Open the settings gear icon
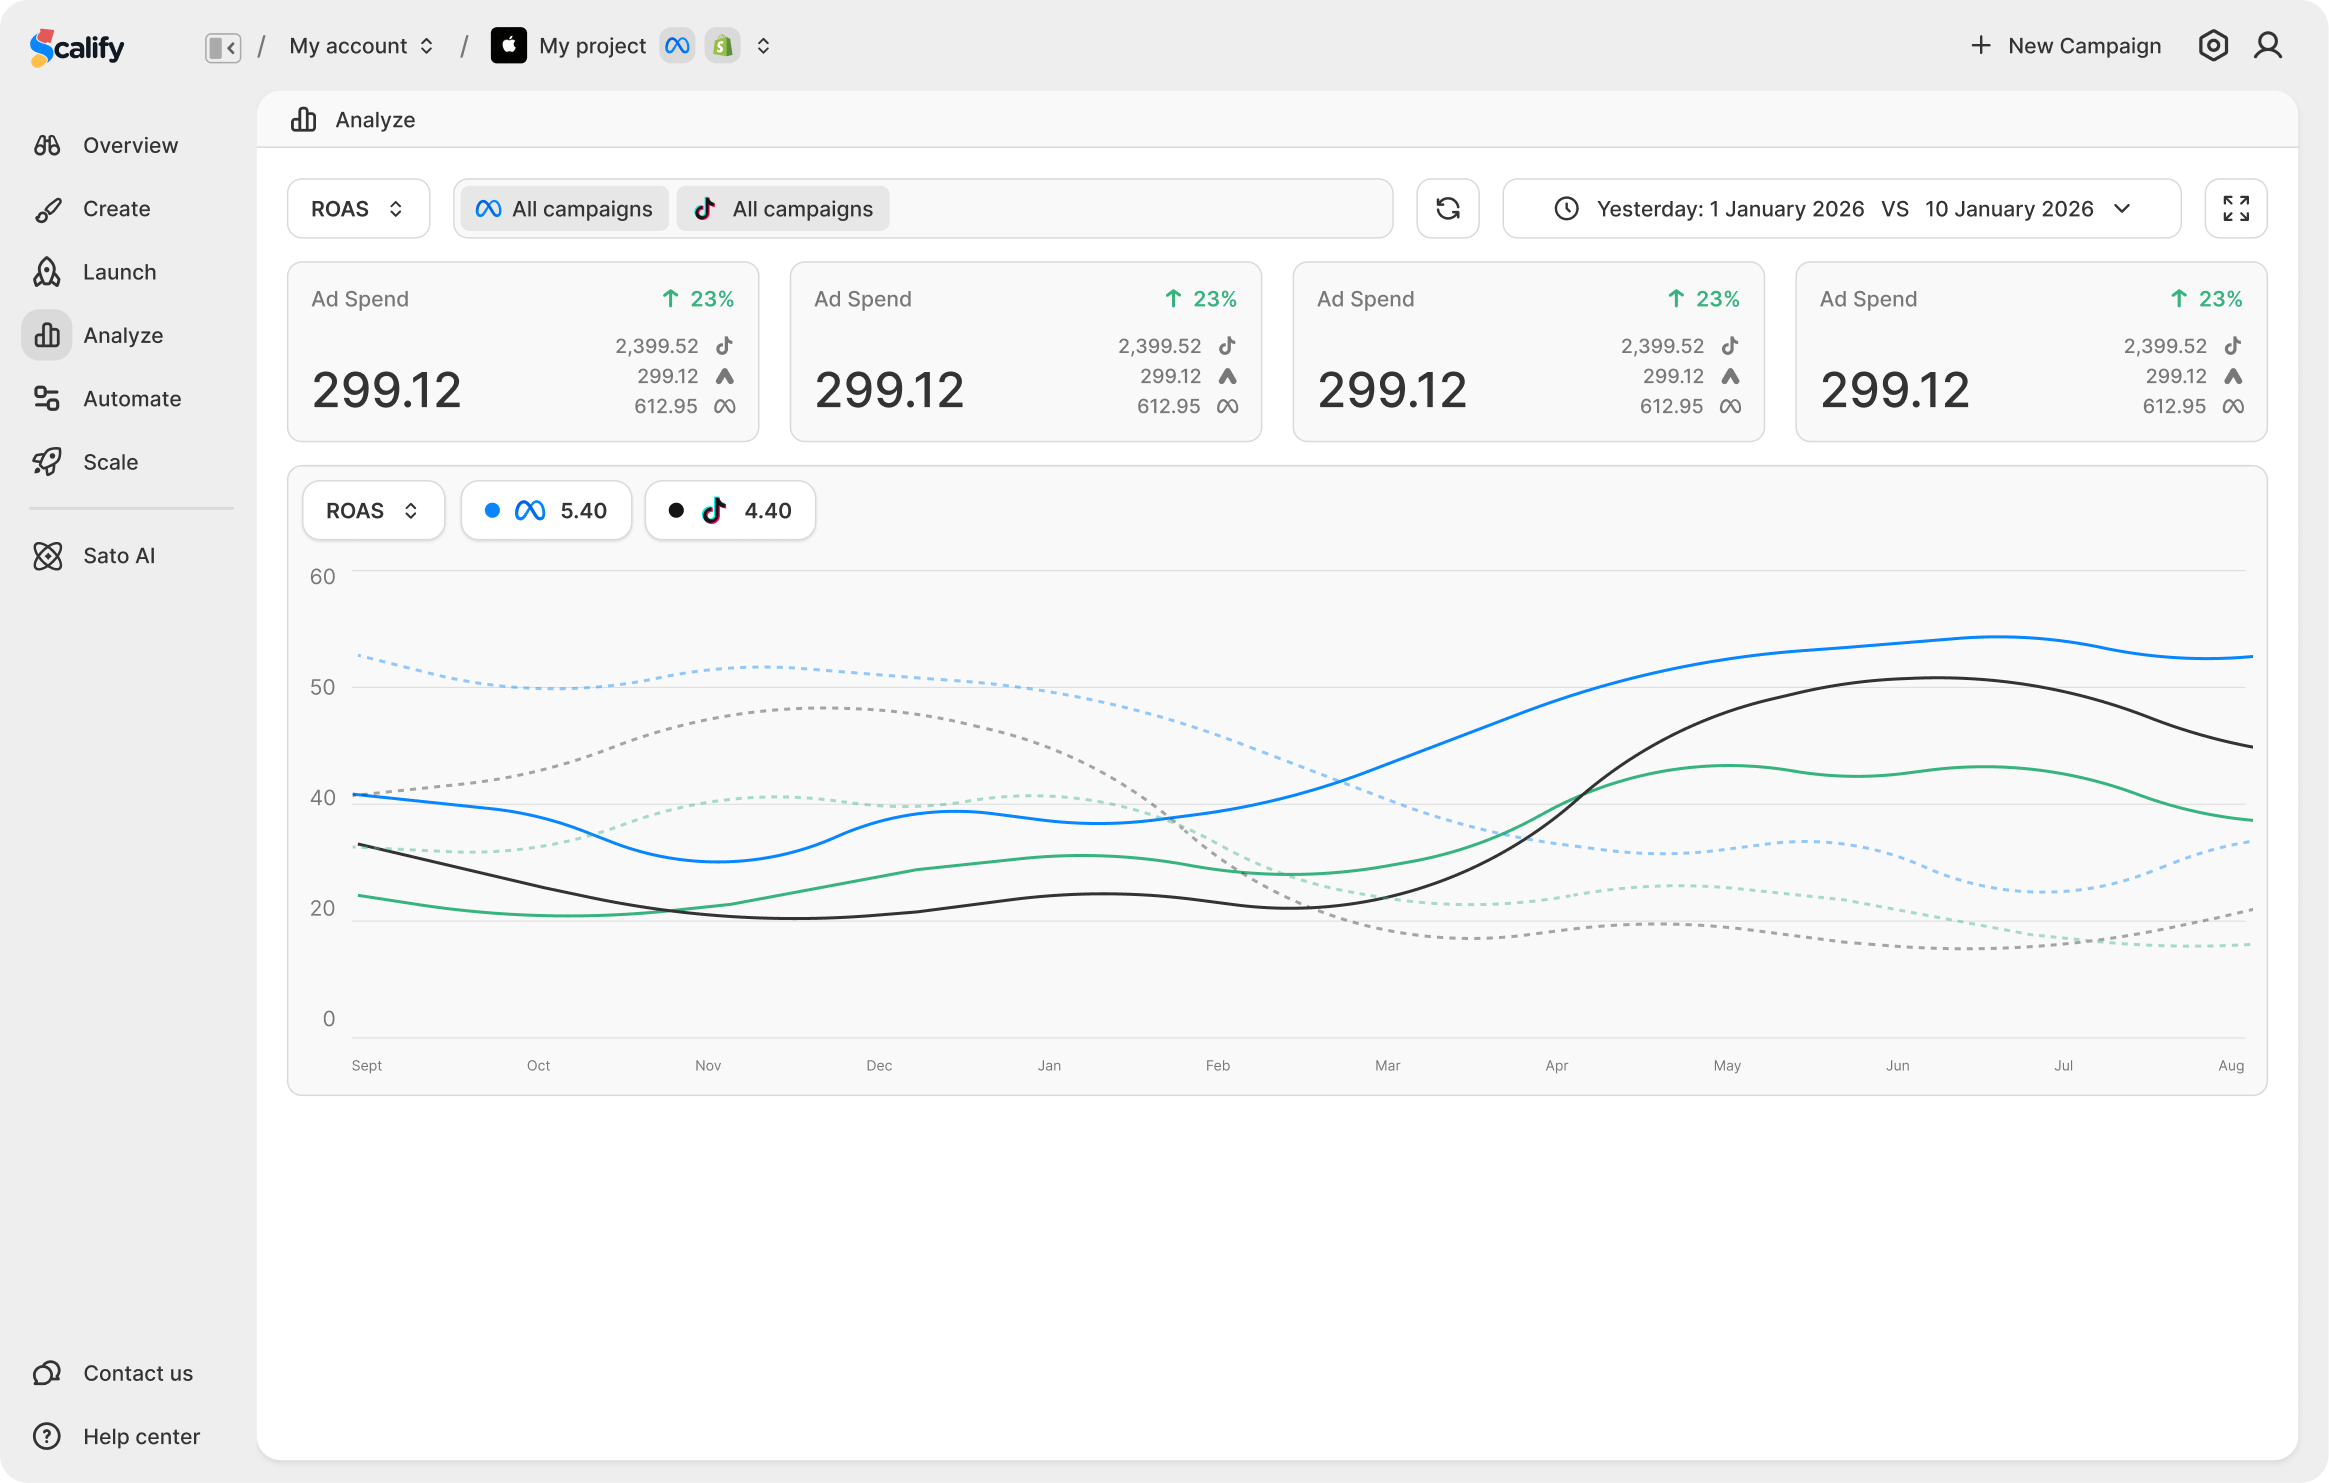The height and width of the screenshot is (1483, 2329). click(2213, 45)
